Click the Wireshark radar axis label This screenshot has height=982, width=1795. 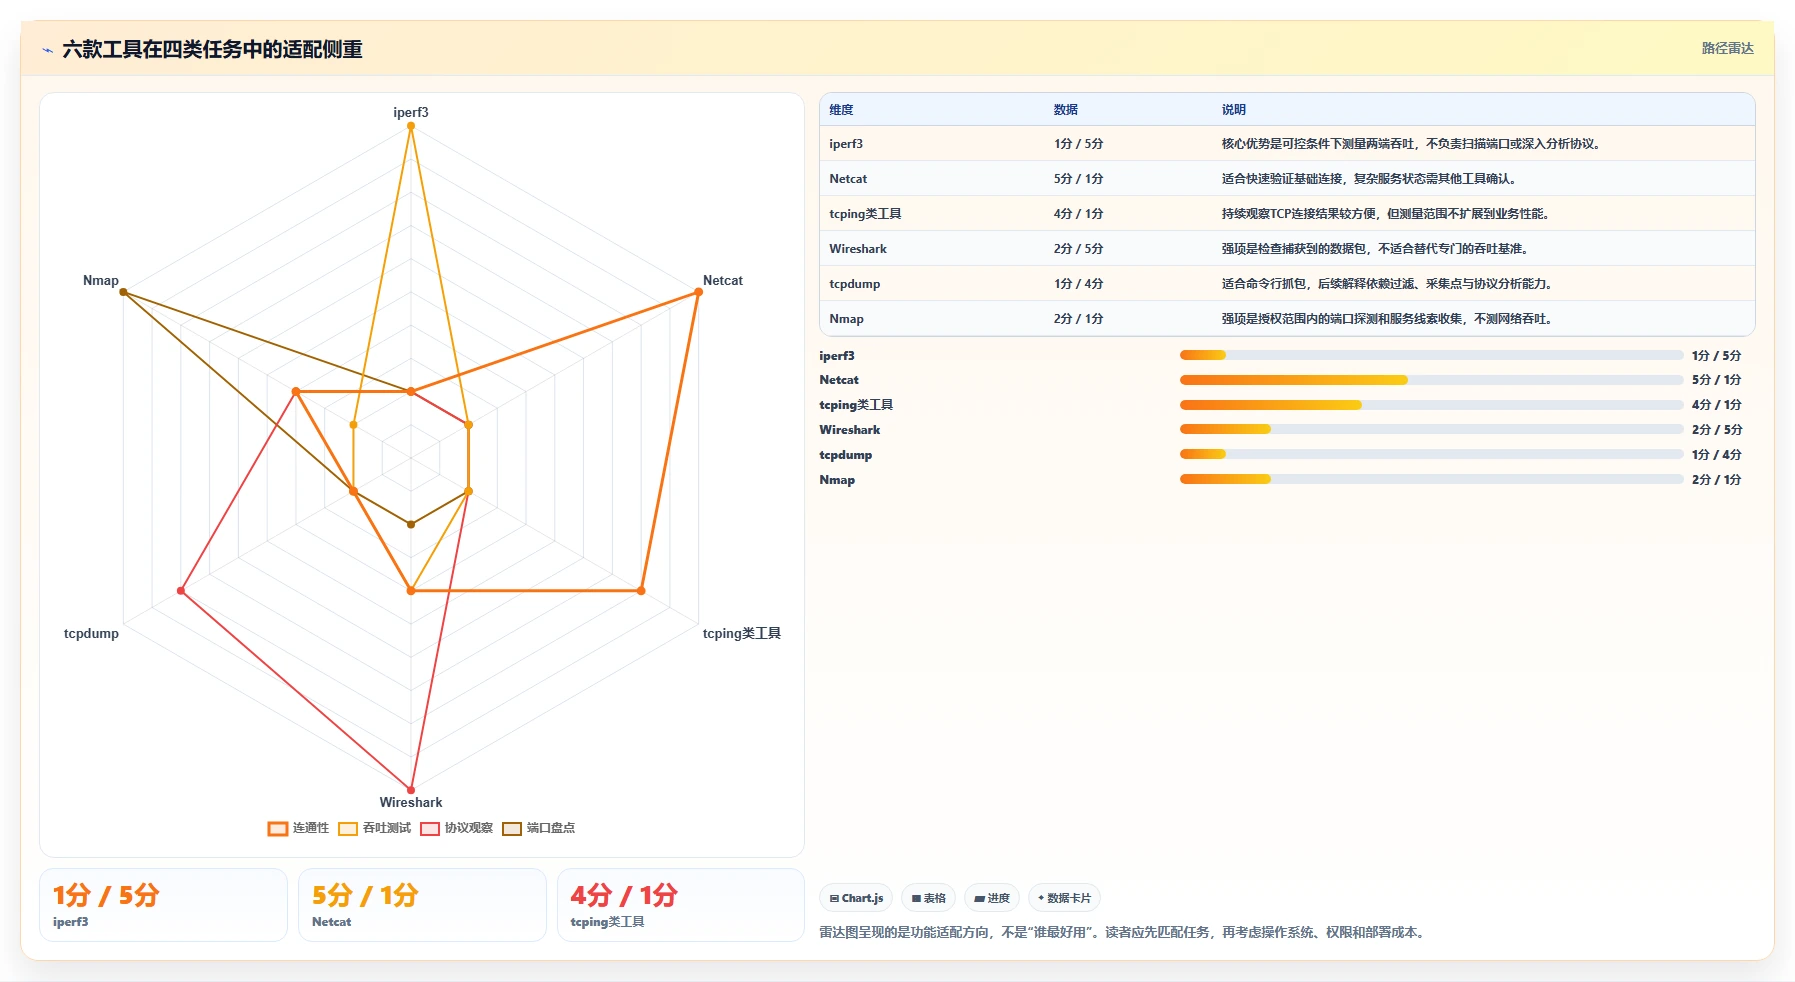[411, 802]
